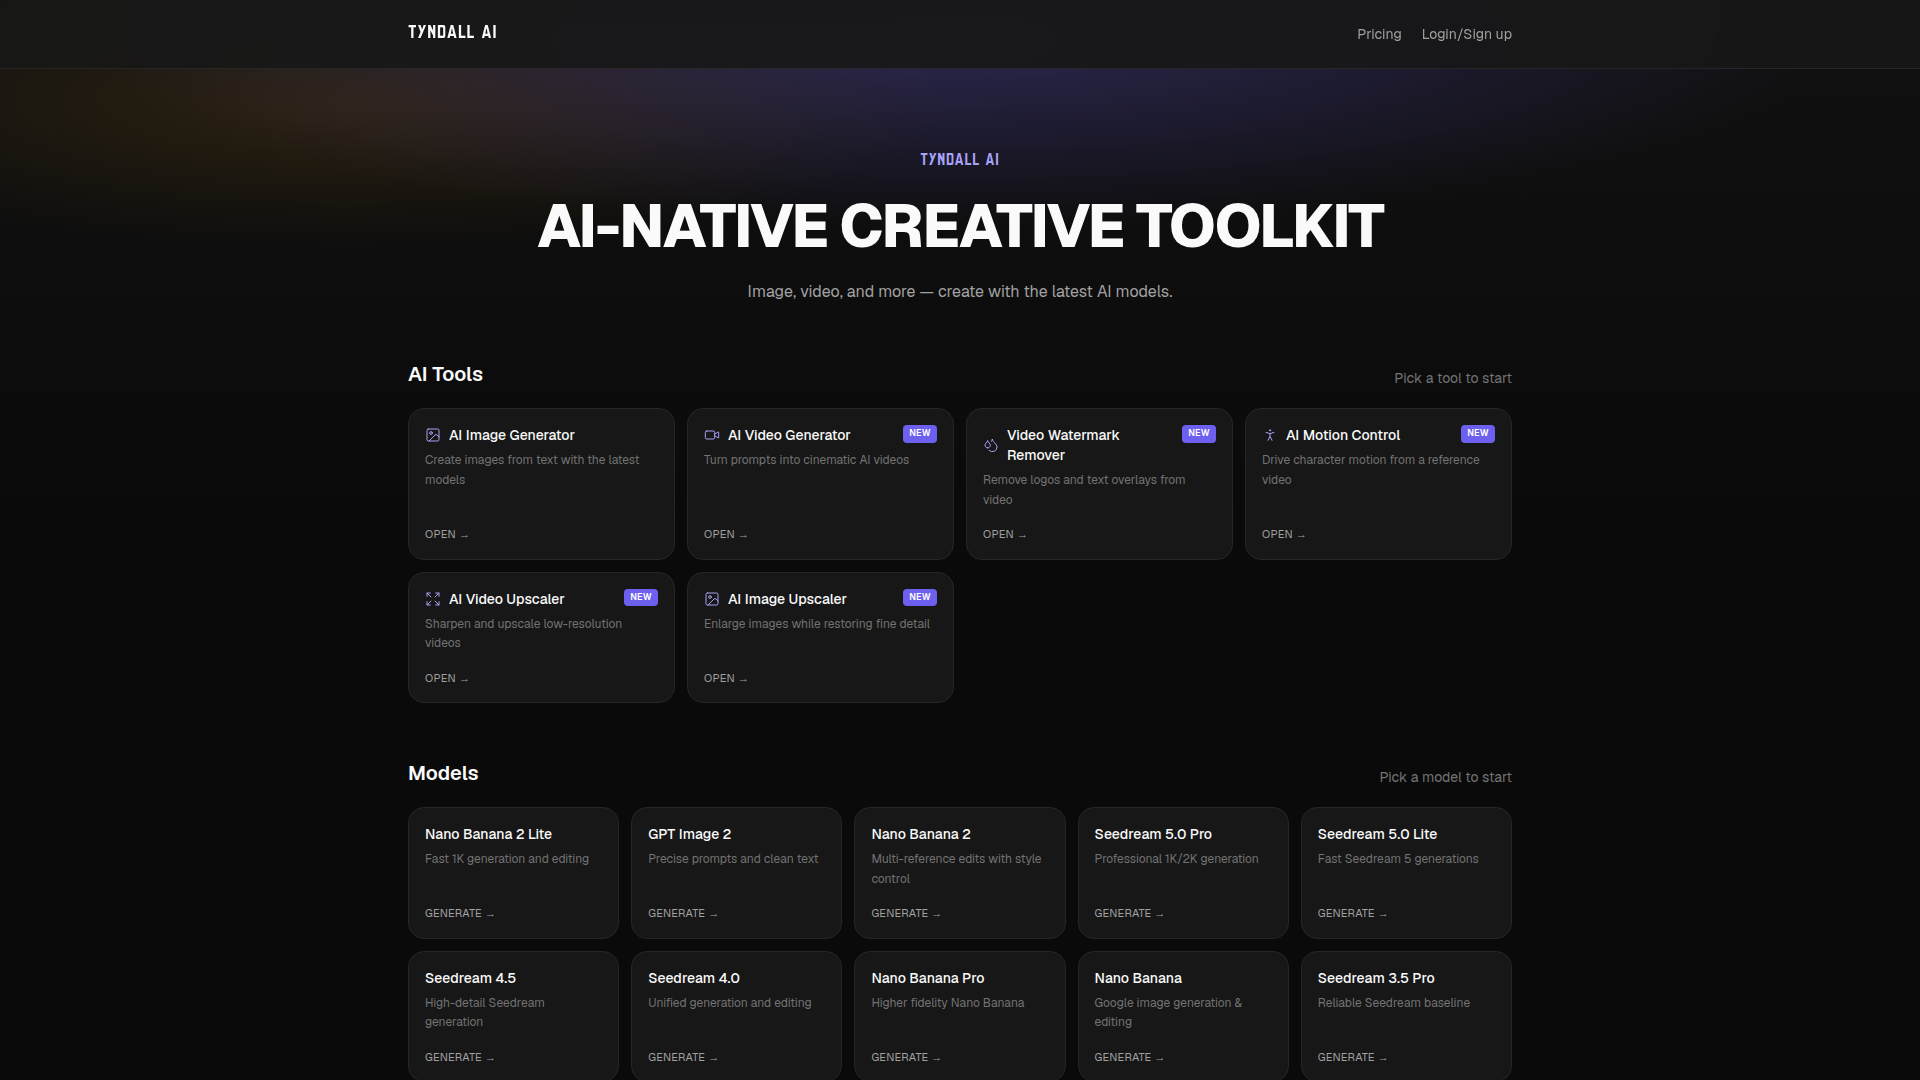Screen dimensions: 1920x1080
Task: Click the TYNDALL AI logo in header
Action: [x=452, y=32]
